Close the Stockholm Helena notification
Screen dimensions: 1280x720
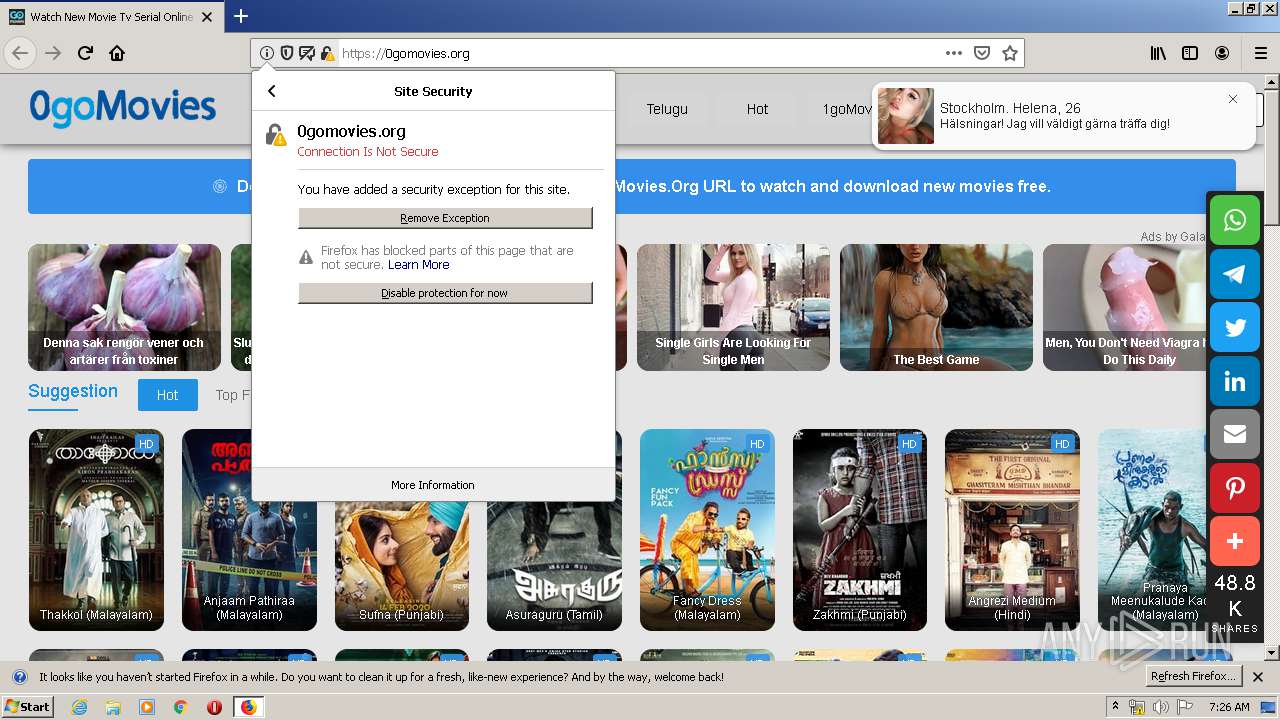(1233, 99)
